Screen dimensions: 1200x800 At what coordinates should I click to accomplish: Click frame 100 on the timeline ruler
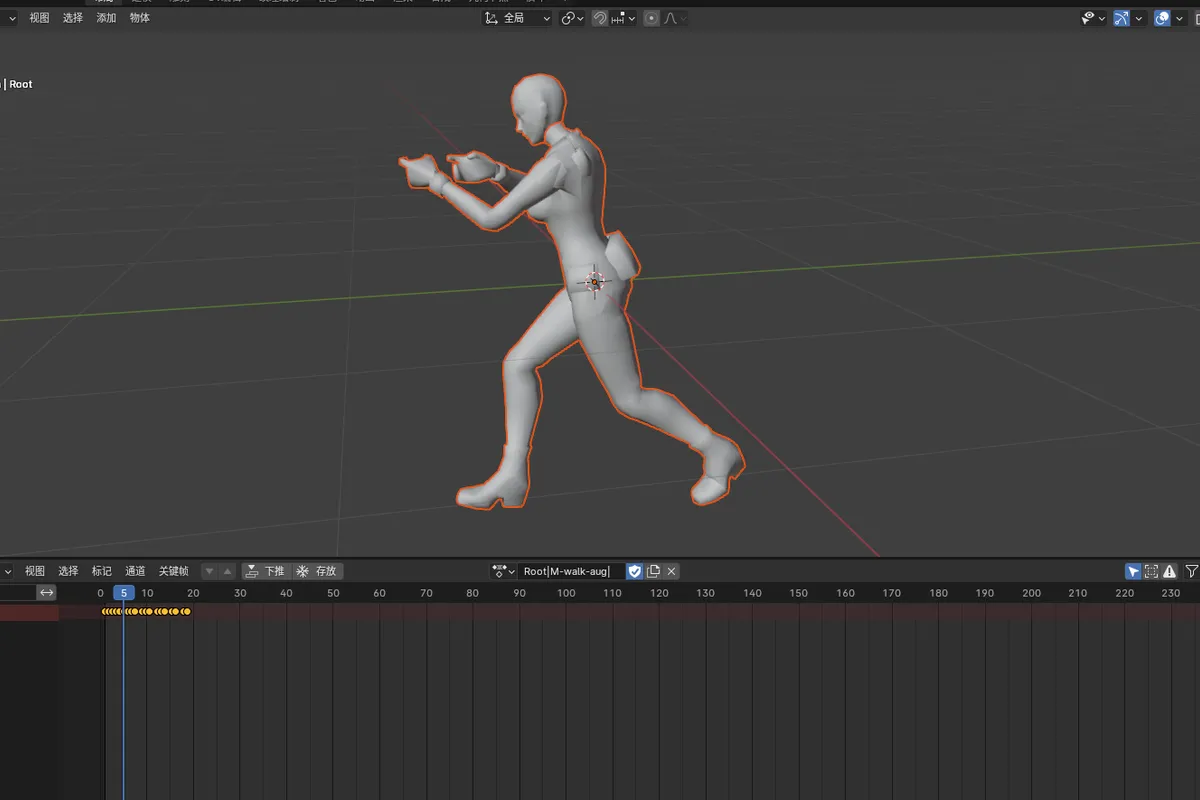pyautogui.click(x=566, y=593)
